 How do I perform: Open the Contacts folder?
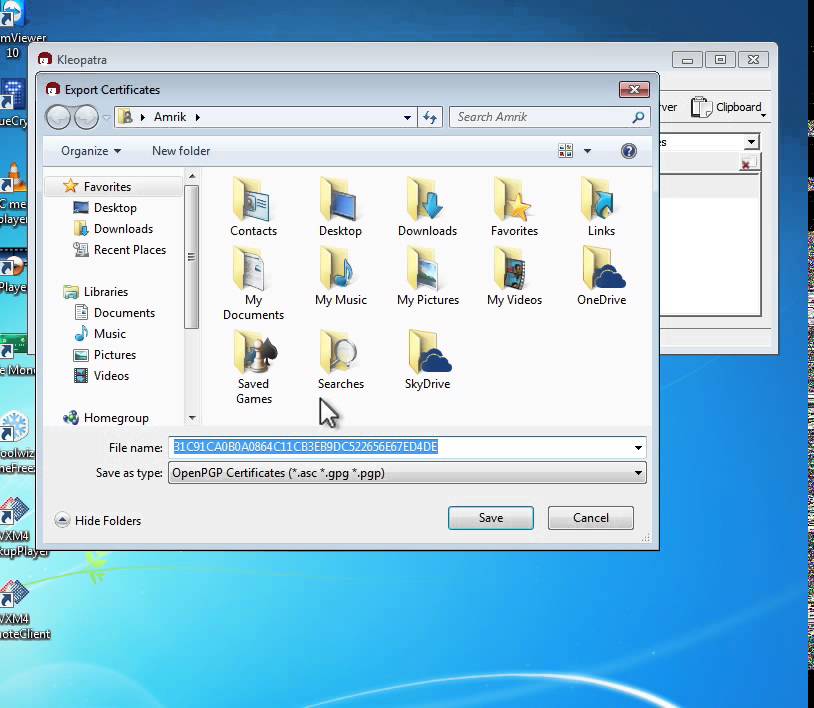[x=253, y=207]
